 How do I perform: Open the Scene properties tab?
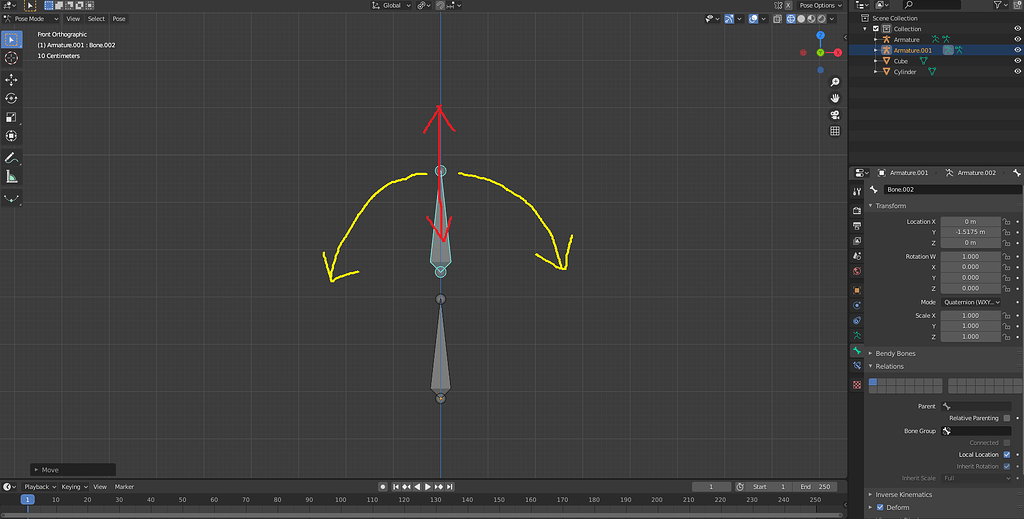857,256
